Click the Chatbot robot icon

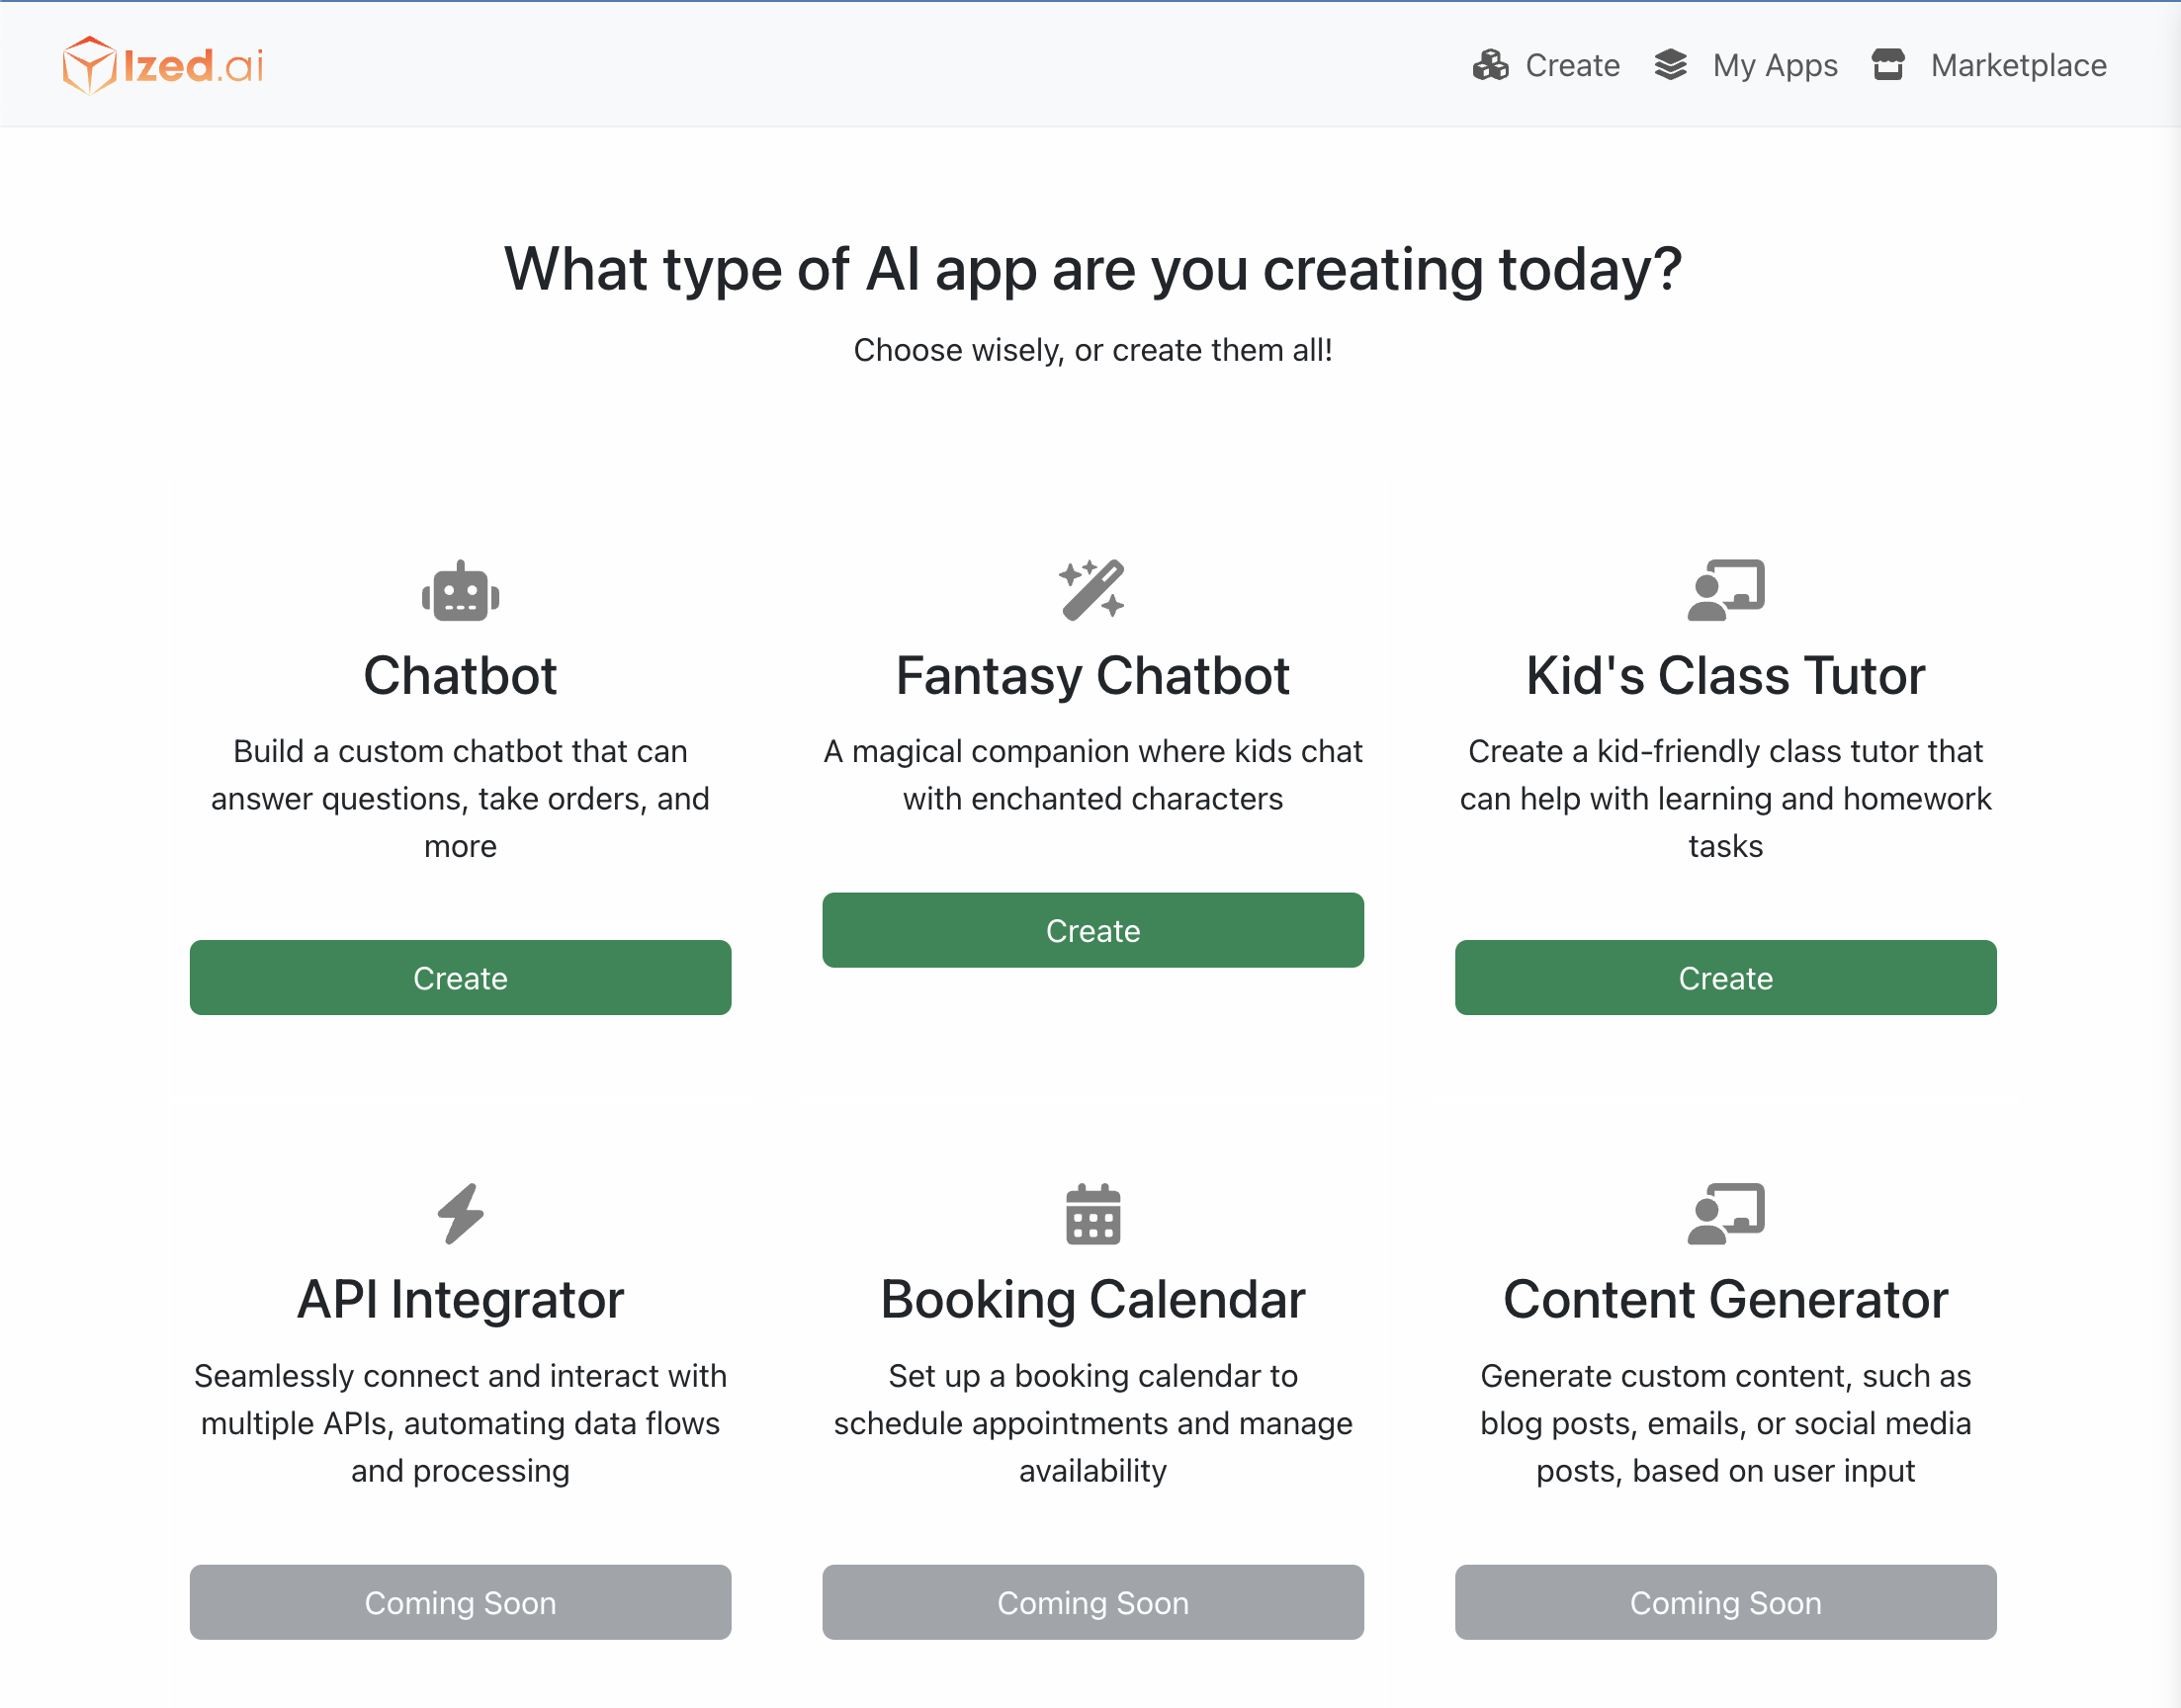[x=460, y=591]
